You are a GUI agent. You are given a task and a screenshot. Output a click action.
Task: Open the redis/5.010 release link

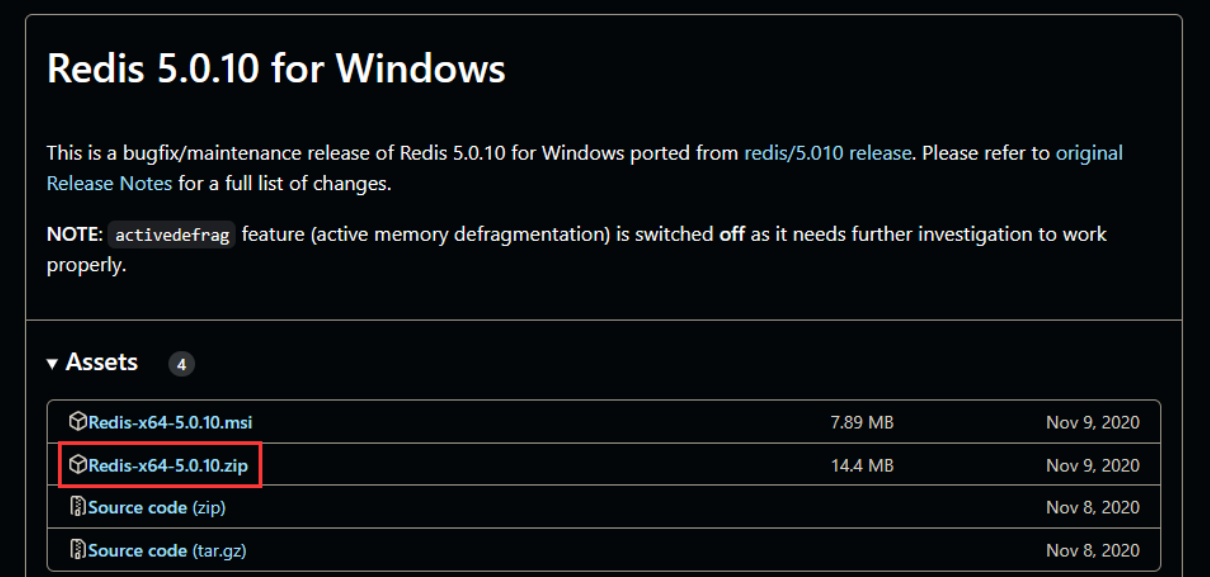pos(827,153)
